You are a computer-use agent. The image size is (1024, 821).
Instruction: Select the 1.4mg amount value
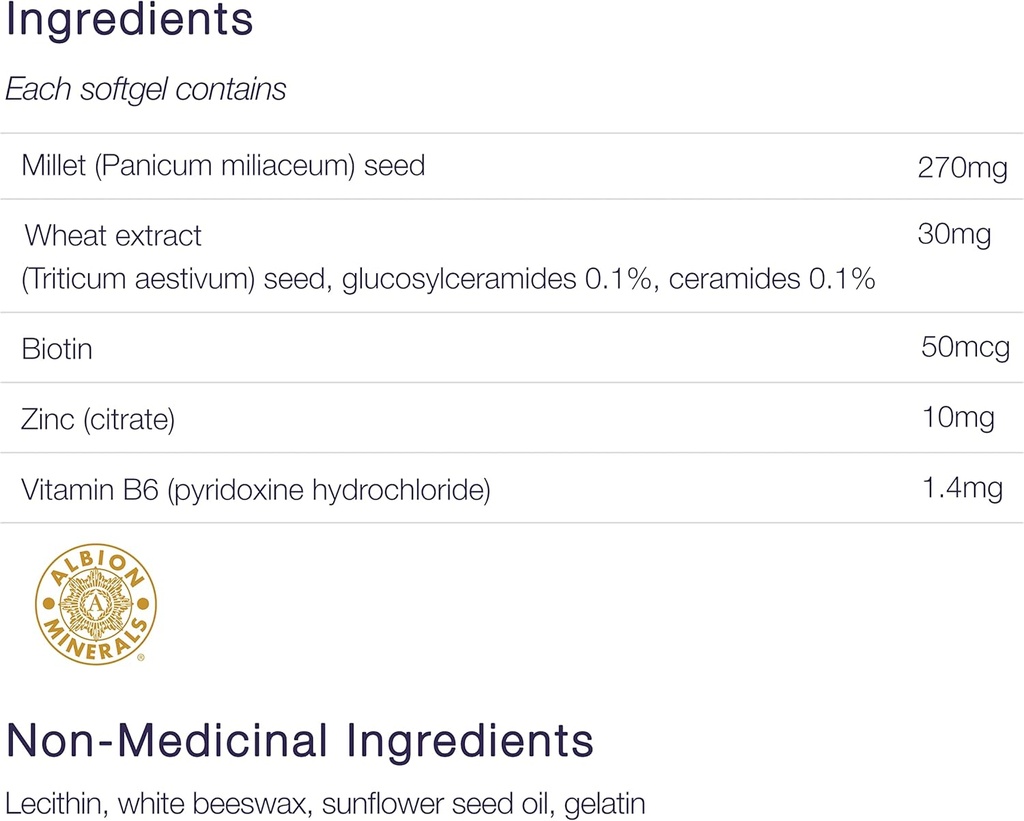tap(961, 488)
